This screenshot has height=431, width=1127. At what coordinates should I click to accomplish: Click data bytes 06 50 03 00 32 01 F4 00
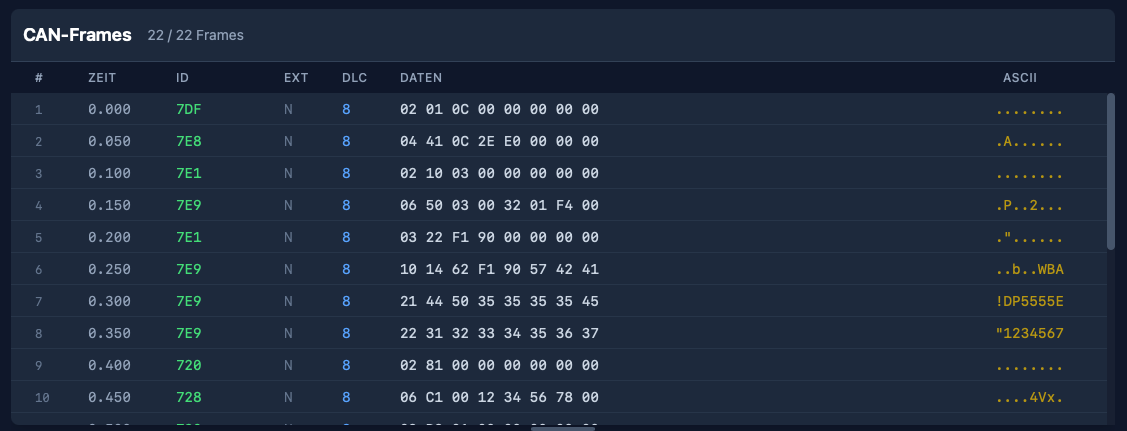coord(499,206)
